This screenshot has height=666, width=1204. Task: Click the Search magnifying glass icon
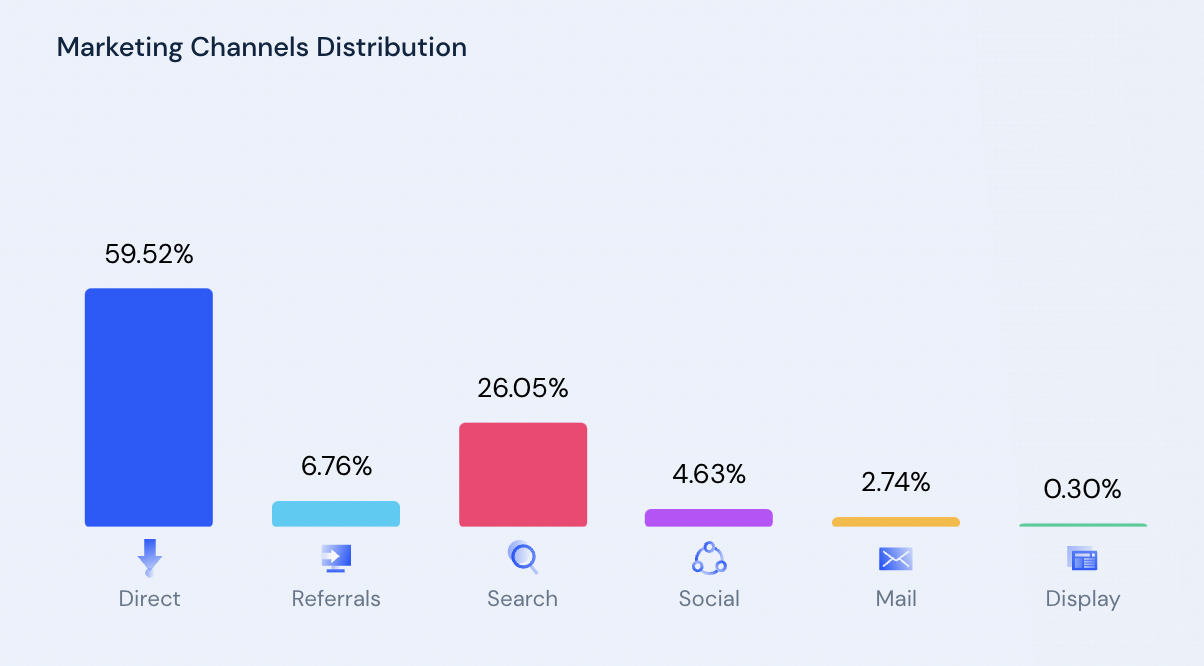pyautogui.click(x=523, y=557)
